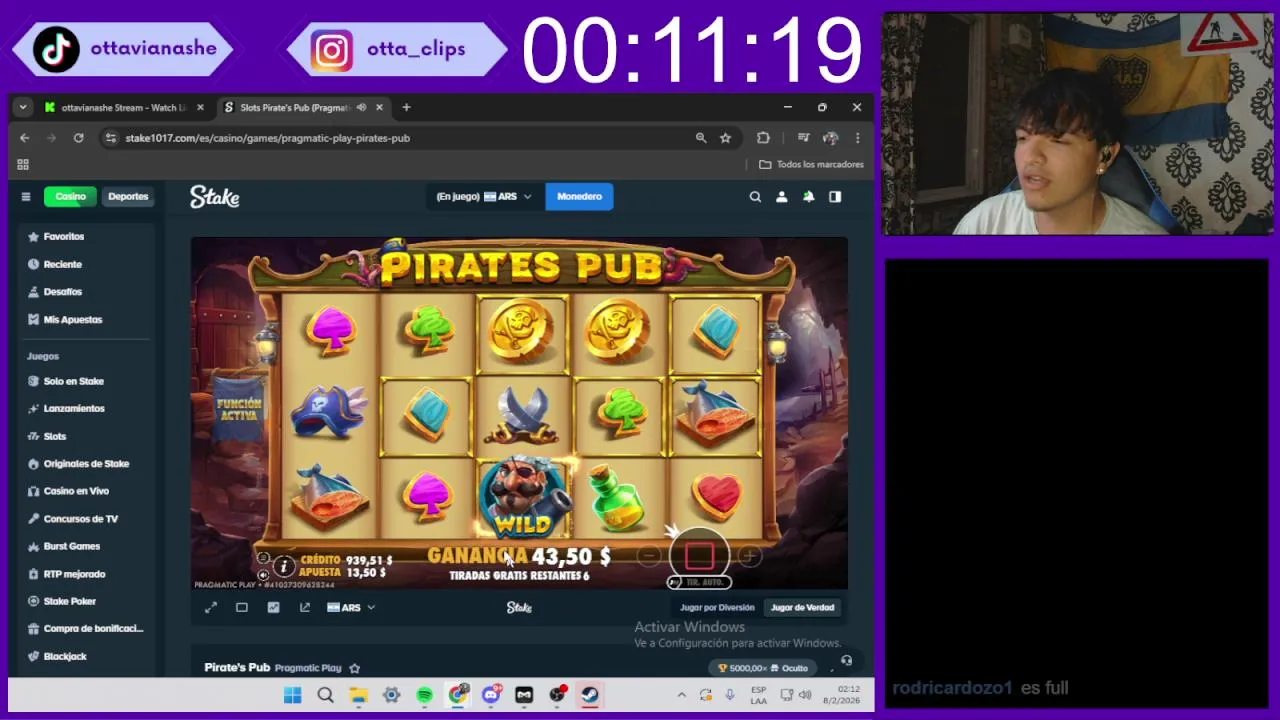The height and width of the screenshot is (720, 1280).
Task: Open Todos los marcadores folder
Action: click(811, 164)
